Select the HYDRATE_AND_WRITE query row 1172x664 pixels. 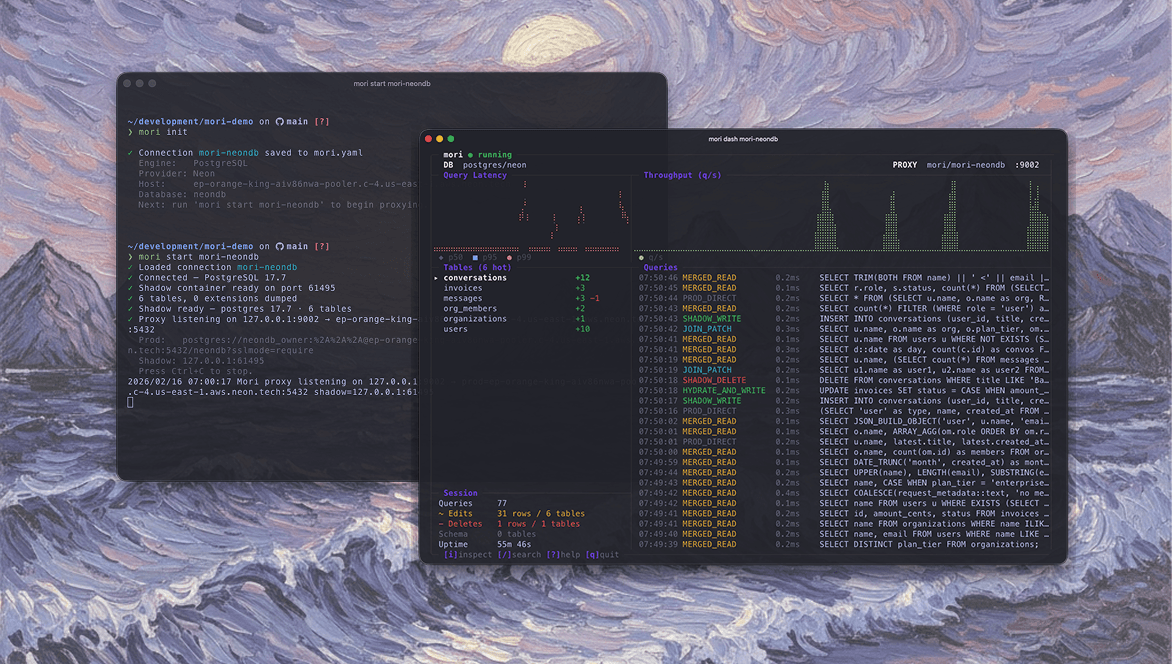(x=844, y=390)
